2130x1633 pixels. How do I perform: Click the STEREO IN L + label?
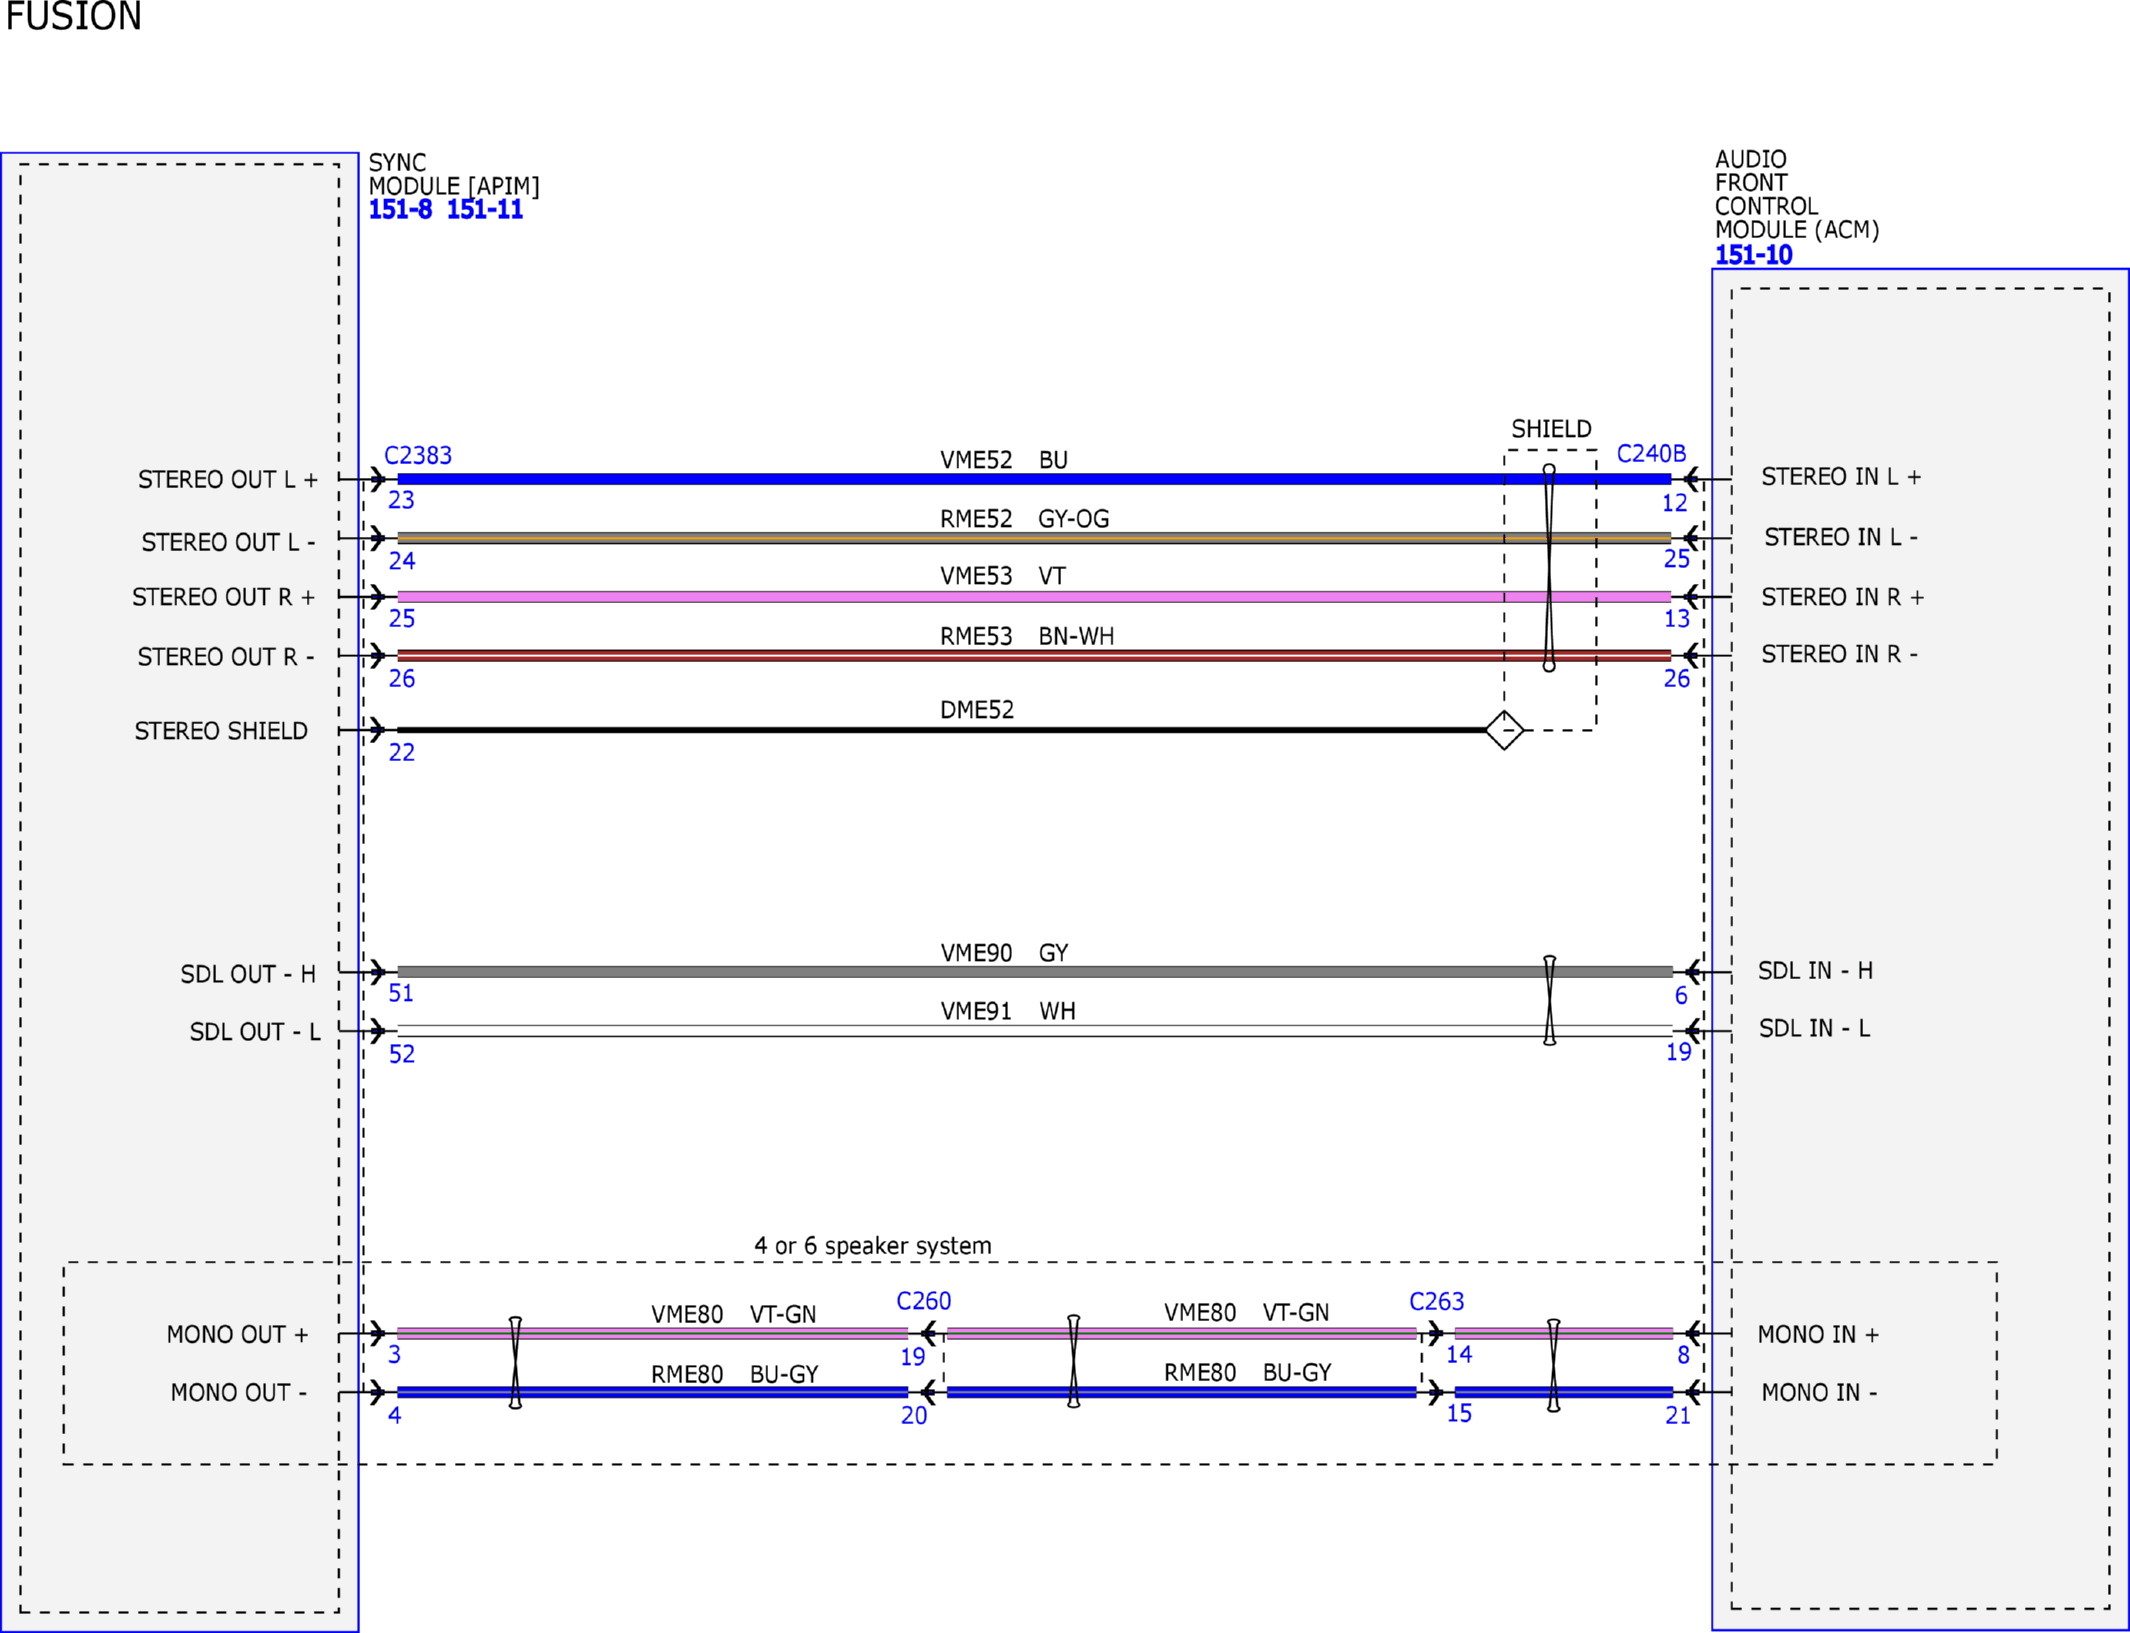coord(1841,477)
